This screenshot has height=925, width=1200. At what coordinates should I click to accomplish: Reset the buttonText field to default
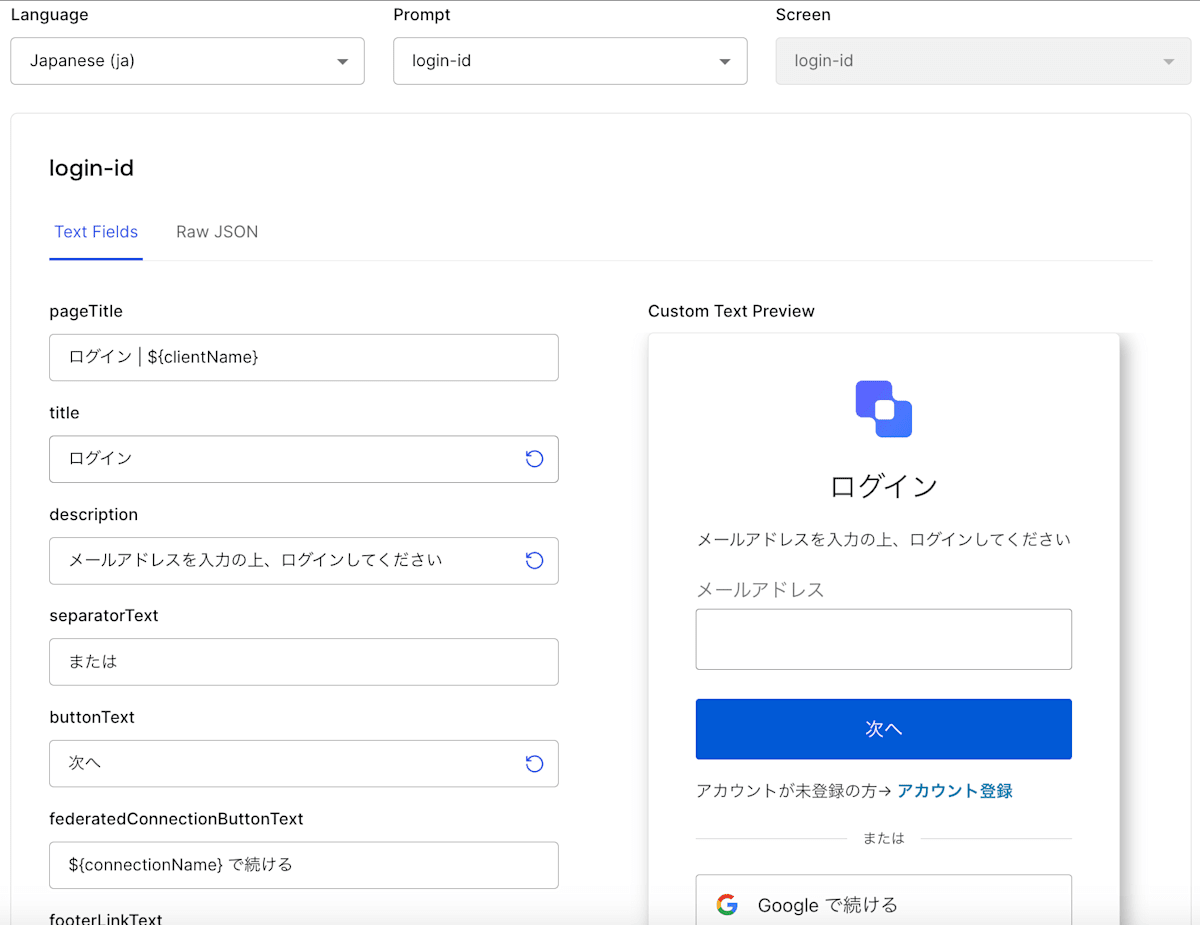tap(534, 764)
